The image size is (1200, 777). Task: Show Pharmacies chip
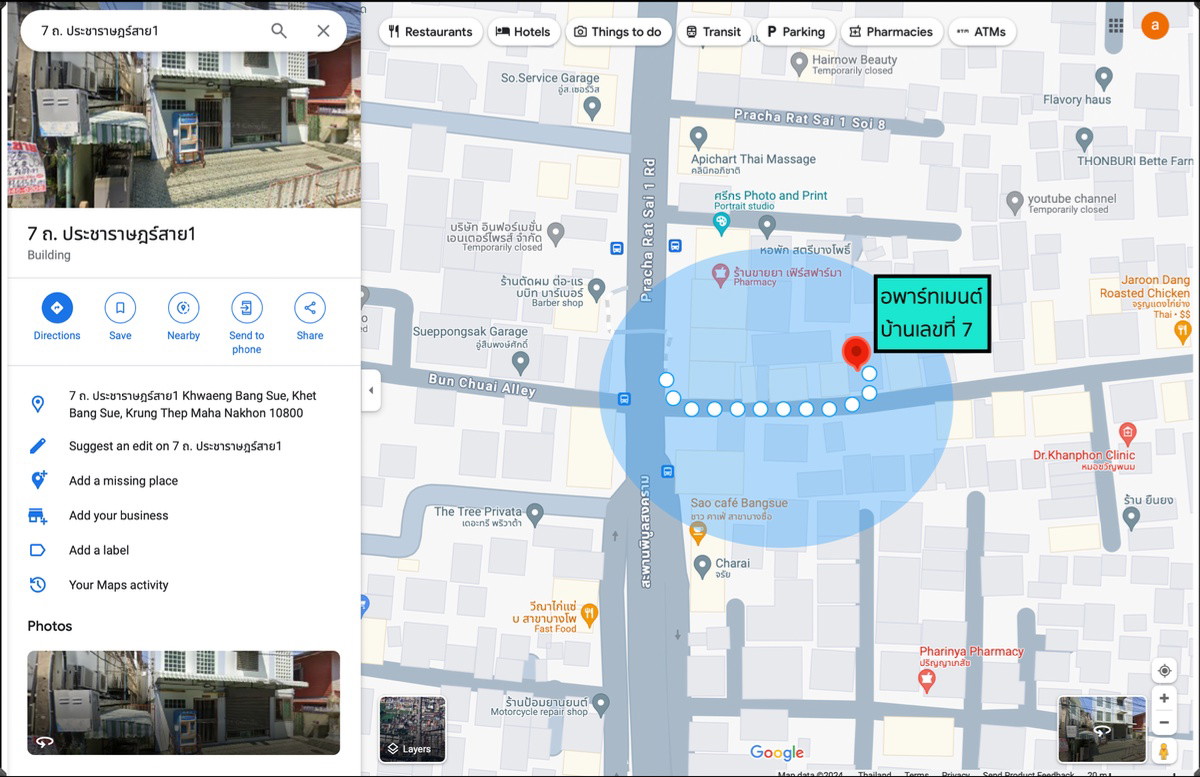[890, 32]
